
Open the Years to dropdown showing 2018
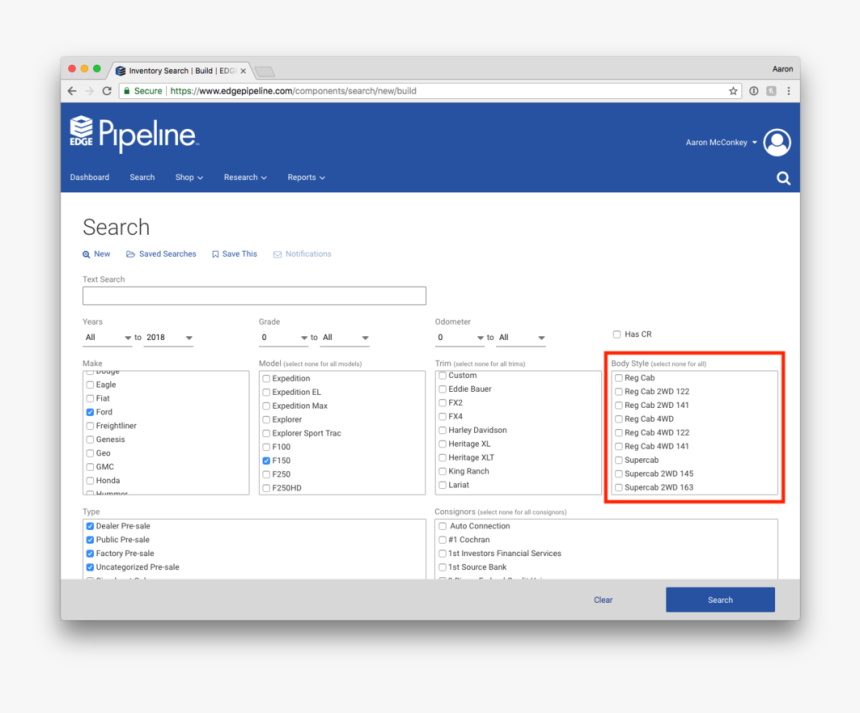[168, 337]
